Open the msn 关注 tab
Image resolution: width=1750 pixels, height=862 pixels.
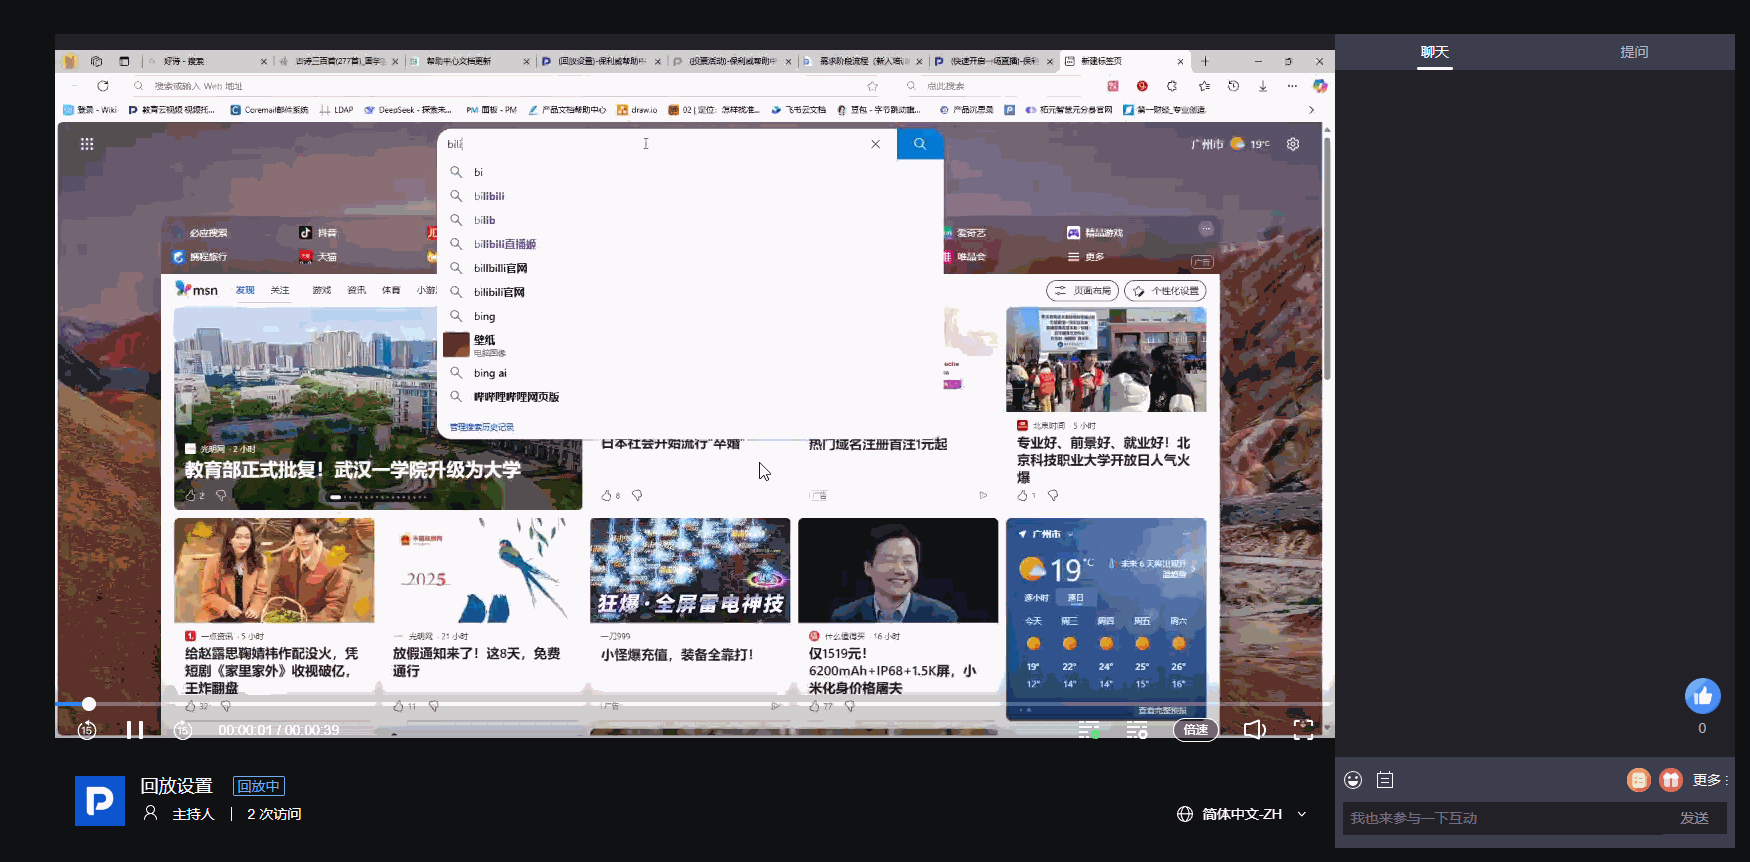coord(280,290)
